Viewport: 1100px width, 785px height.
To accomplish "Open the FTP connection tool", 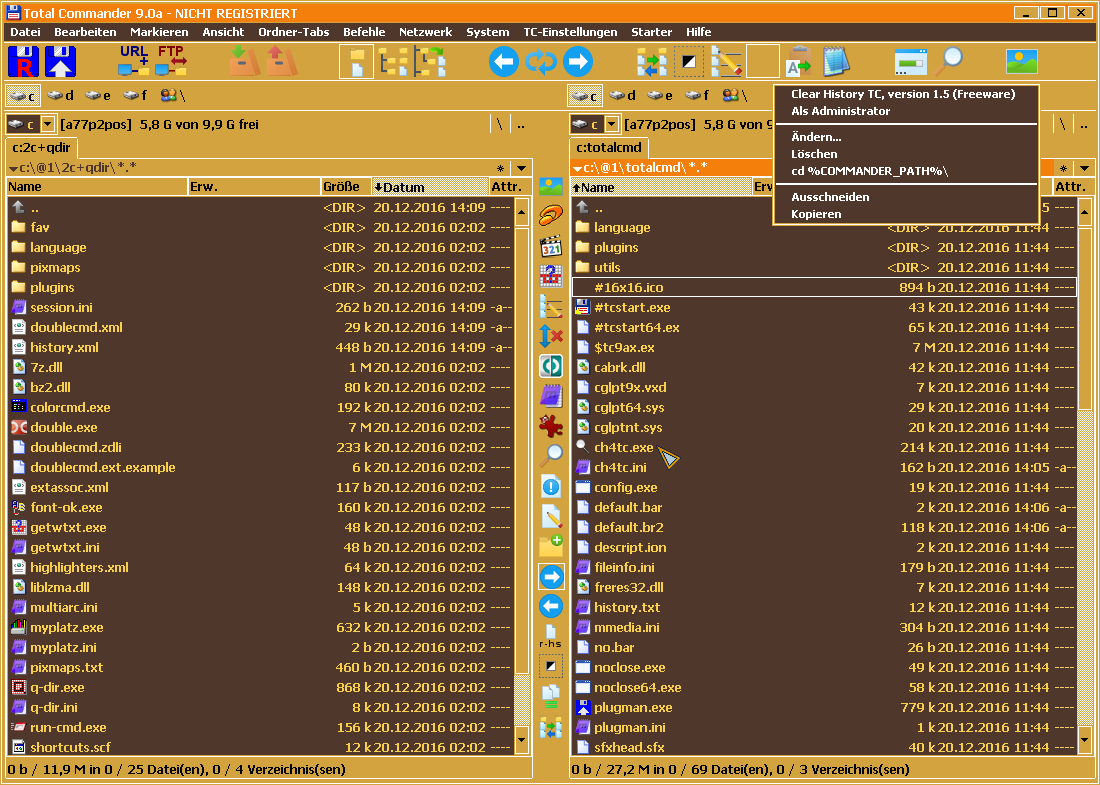I will tap(170, 62).
